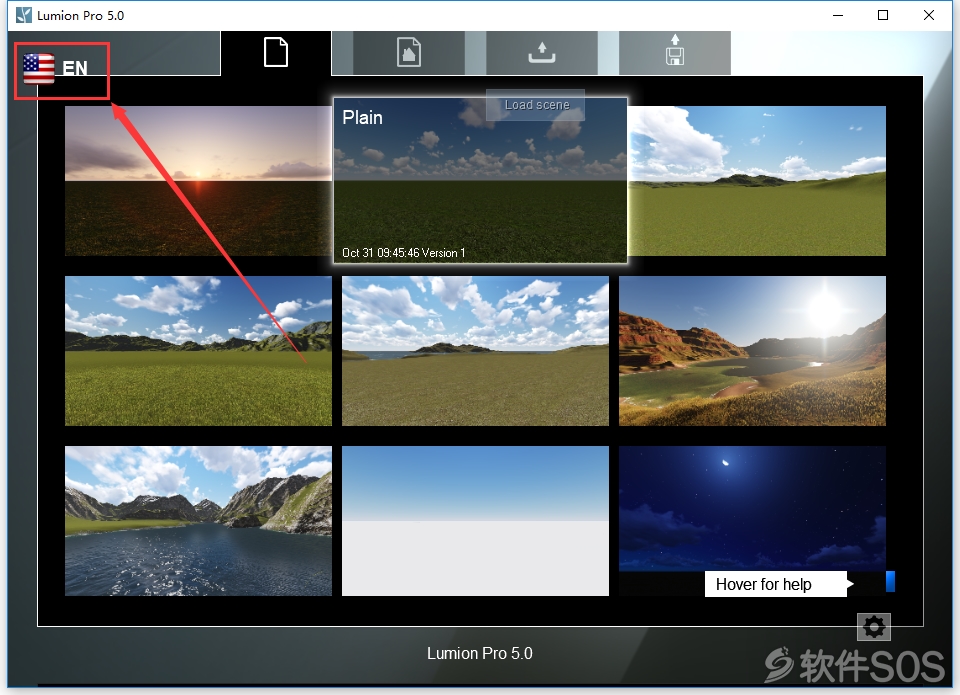Open the Load scene tab
Screen dimensions: 960x695
tap(542, 53)
